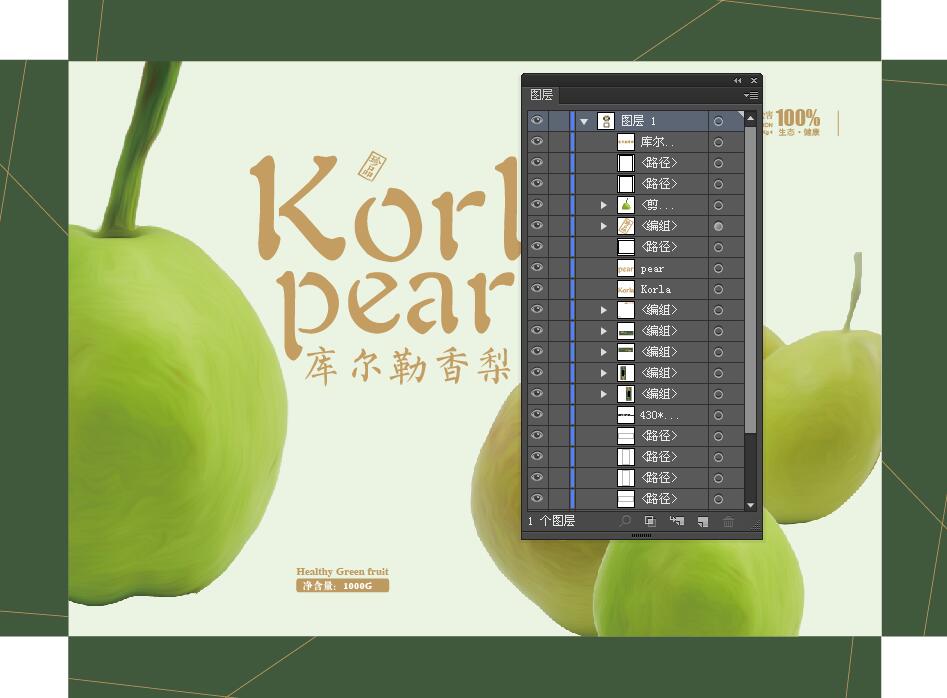
Task: Select the 库尔勒香梨 Chinese title on canvas
Action: (x=408, y=365)
